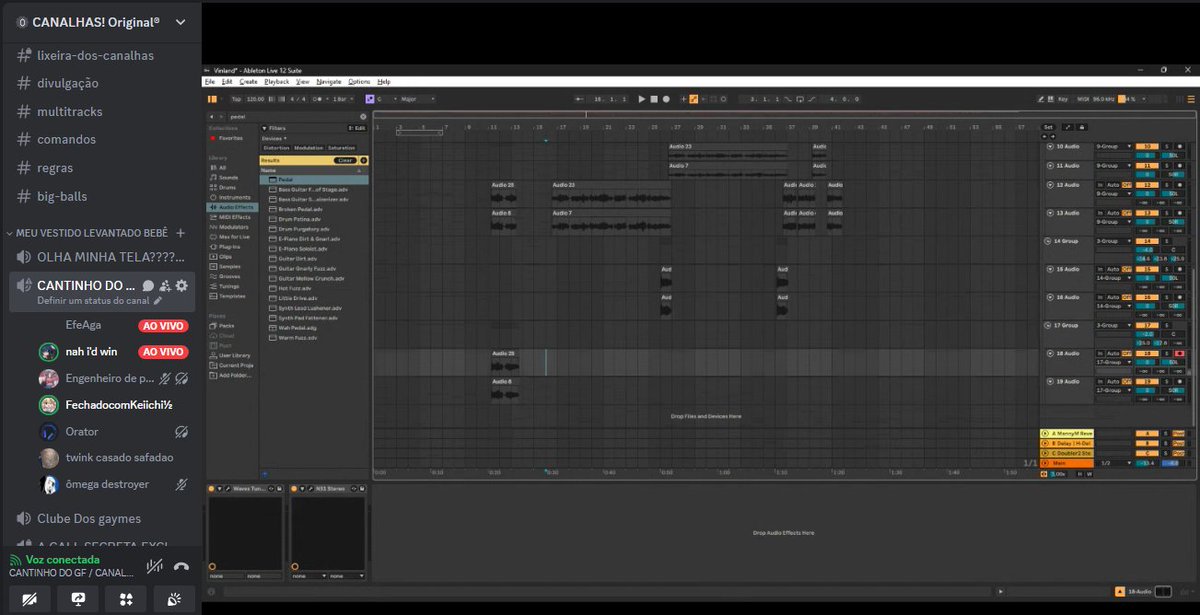Viewport: 1200px width, 615px height.
Task: Open 10 Audio output routing 9-Group
Action: point(1114,146)
